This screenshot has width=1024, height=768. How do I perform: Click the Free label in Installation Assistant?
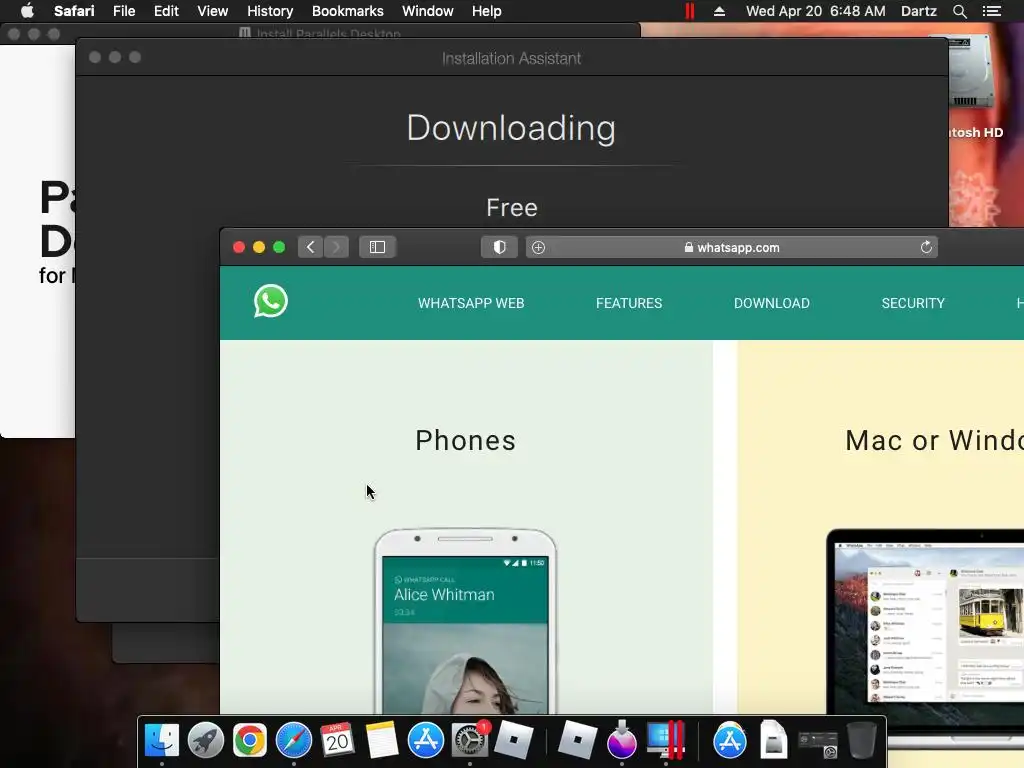click(512, 208)
